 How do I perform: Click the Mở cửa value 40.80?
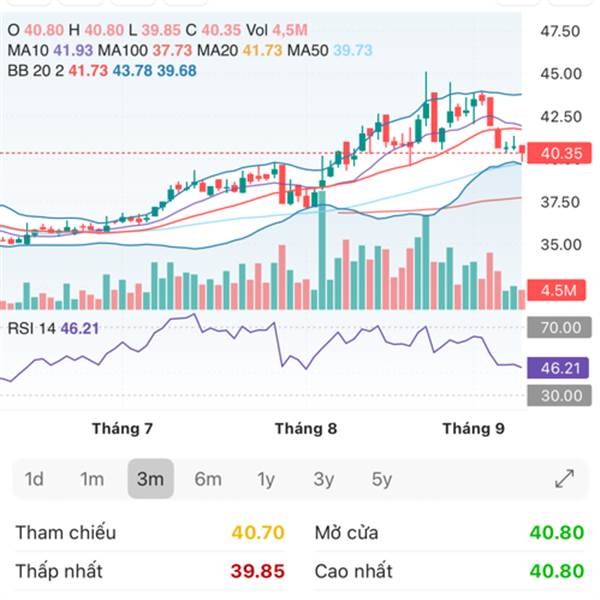(x=557, y=533)
